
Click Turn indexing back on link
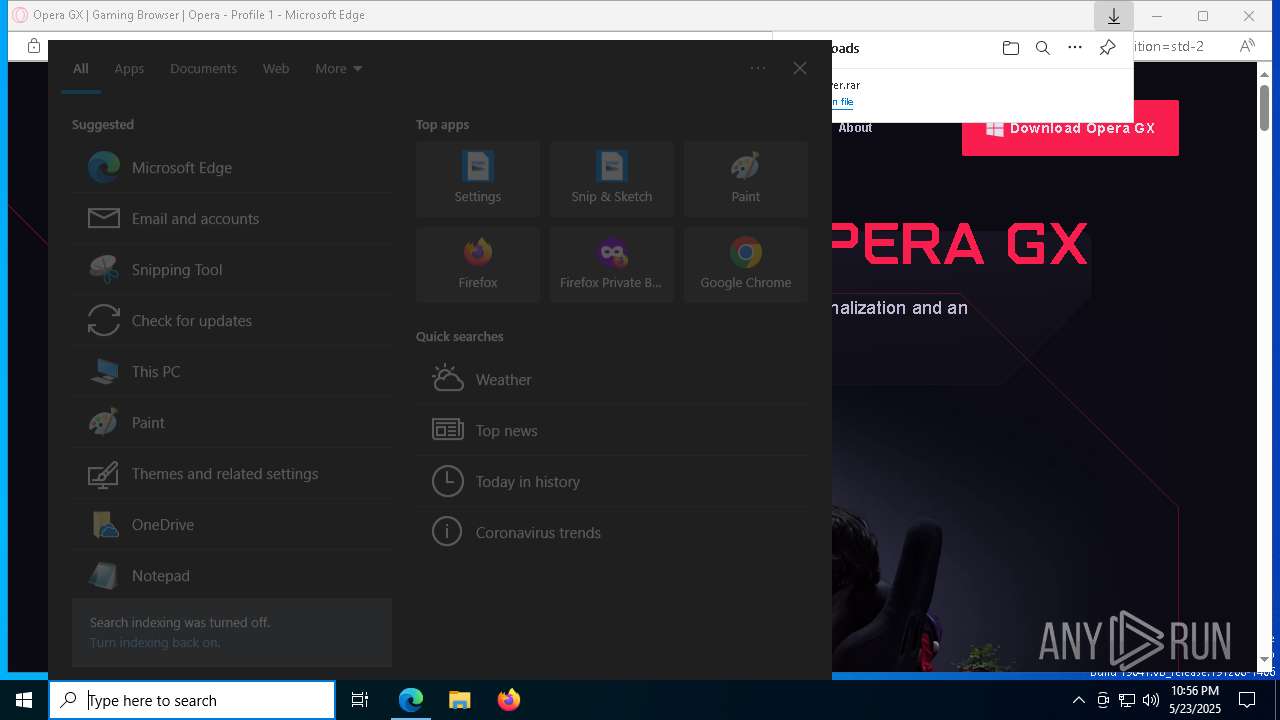[x=155, y=643]
